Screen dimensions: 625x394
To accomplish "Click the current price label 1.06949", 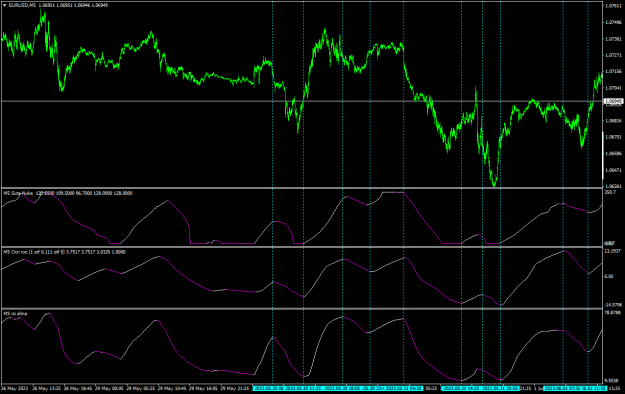I will 613,101.
